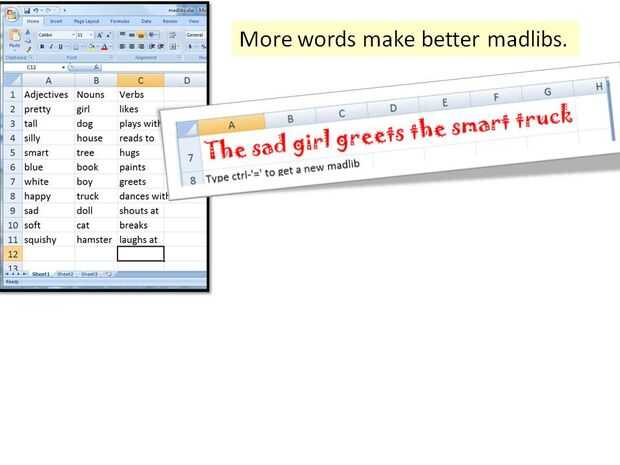Click the Align Text Left icon

tap(123, 47)
